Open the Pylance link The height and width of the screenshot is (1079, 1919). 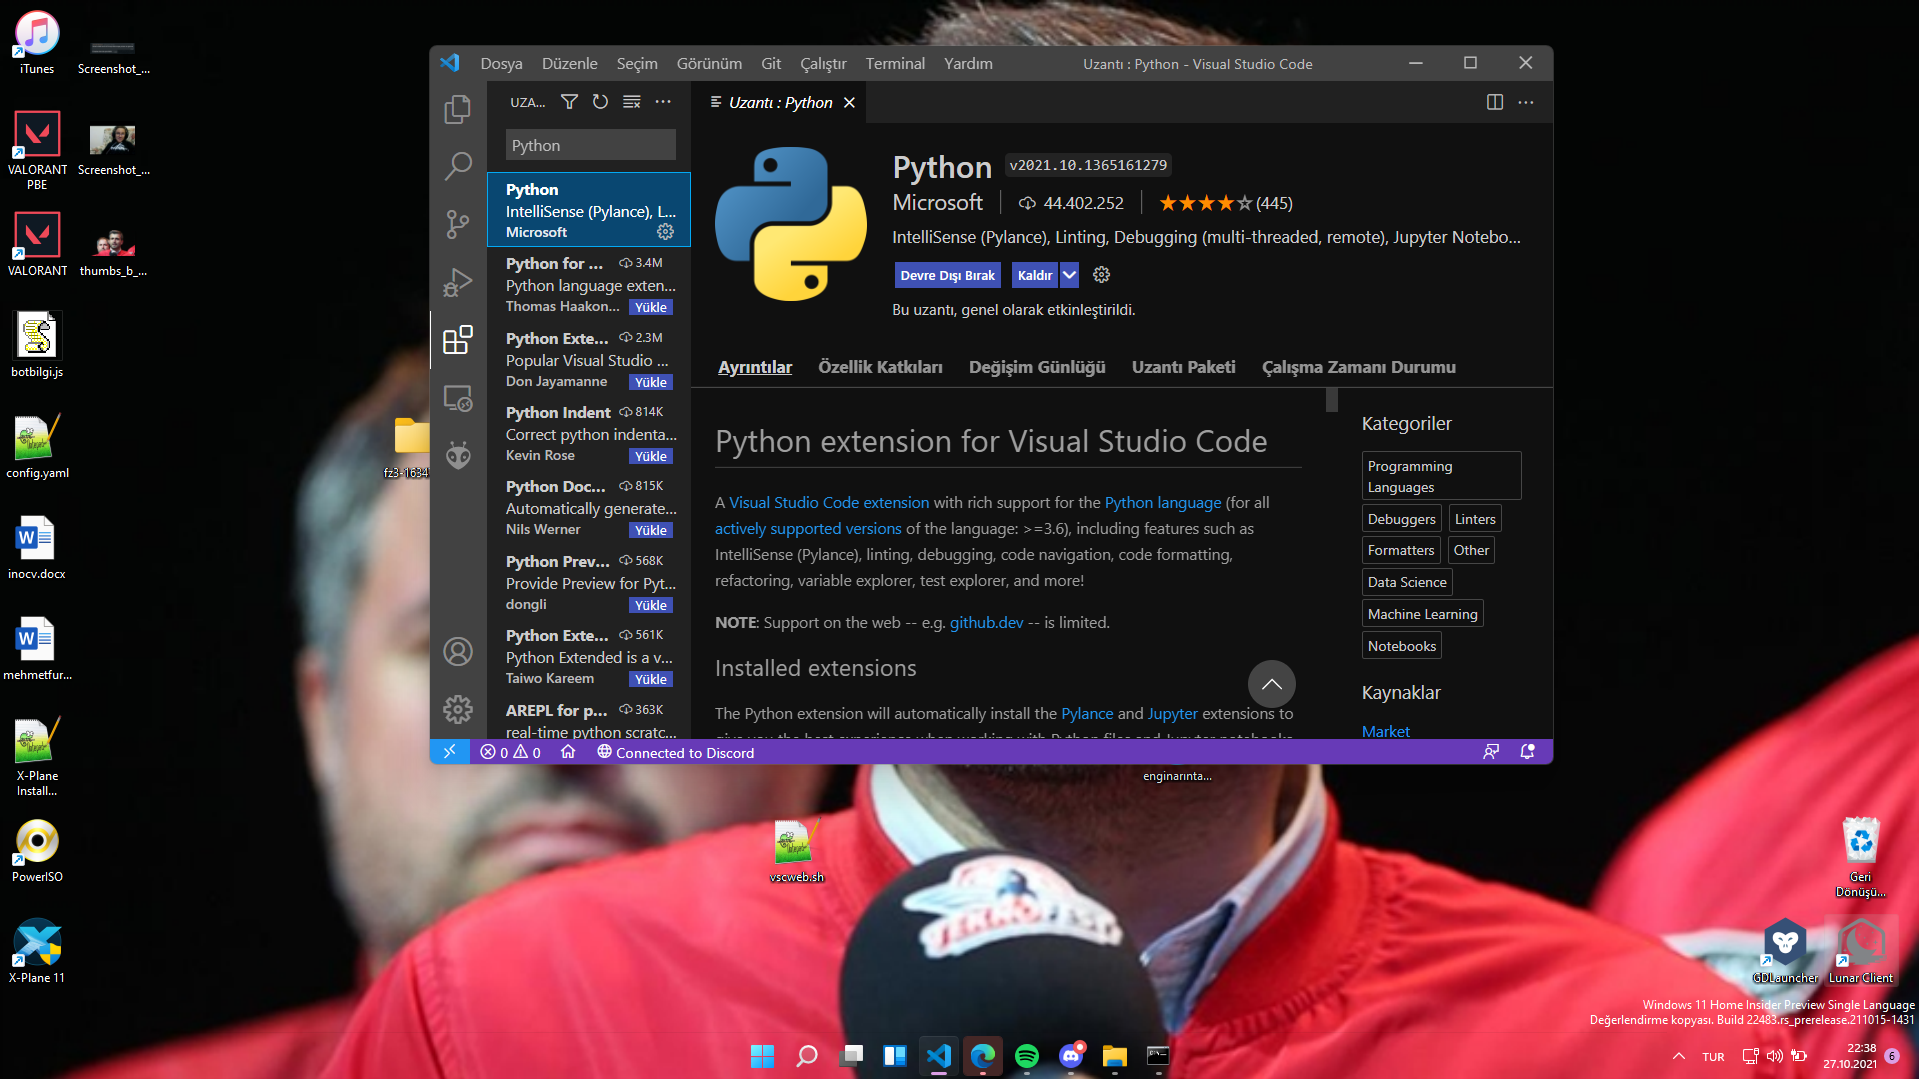1087,713
